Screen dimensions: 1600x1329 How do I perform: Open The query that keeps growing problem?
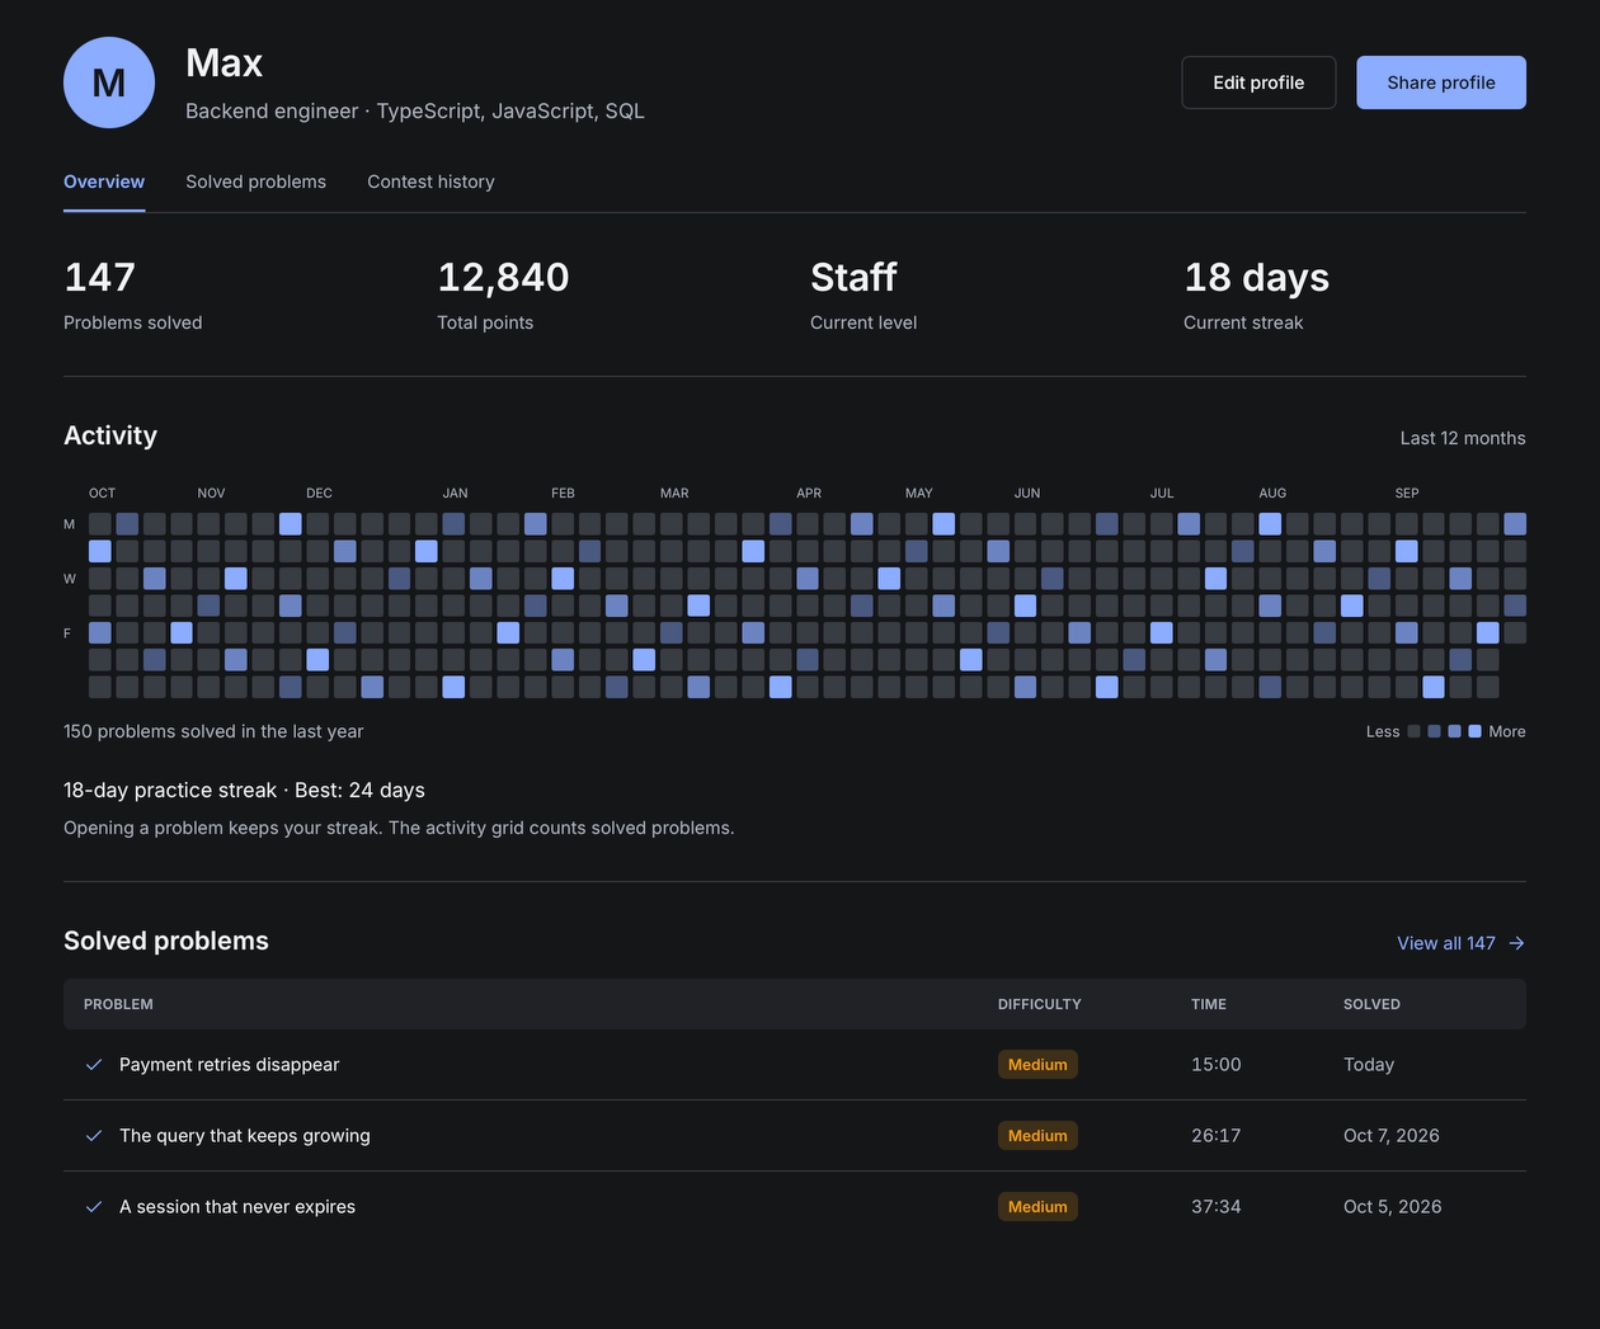(x=245, y=1135)
